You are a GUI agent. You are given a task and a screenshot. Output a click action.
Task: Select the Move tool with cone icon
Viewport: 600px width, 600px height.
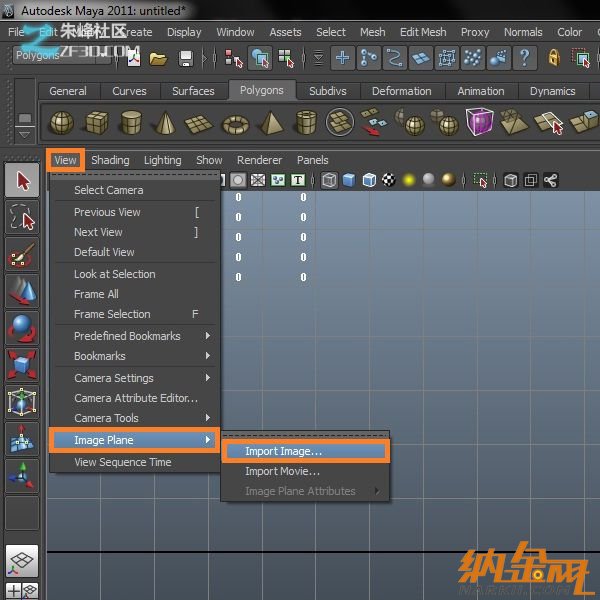22,291
